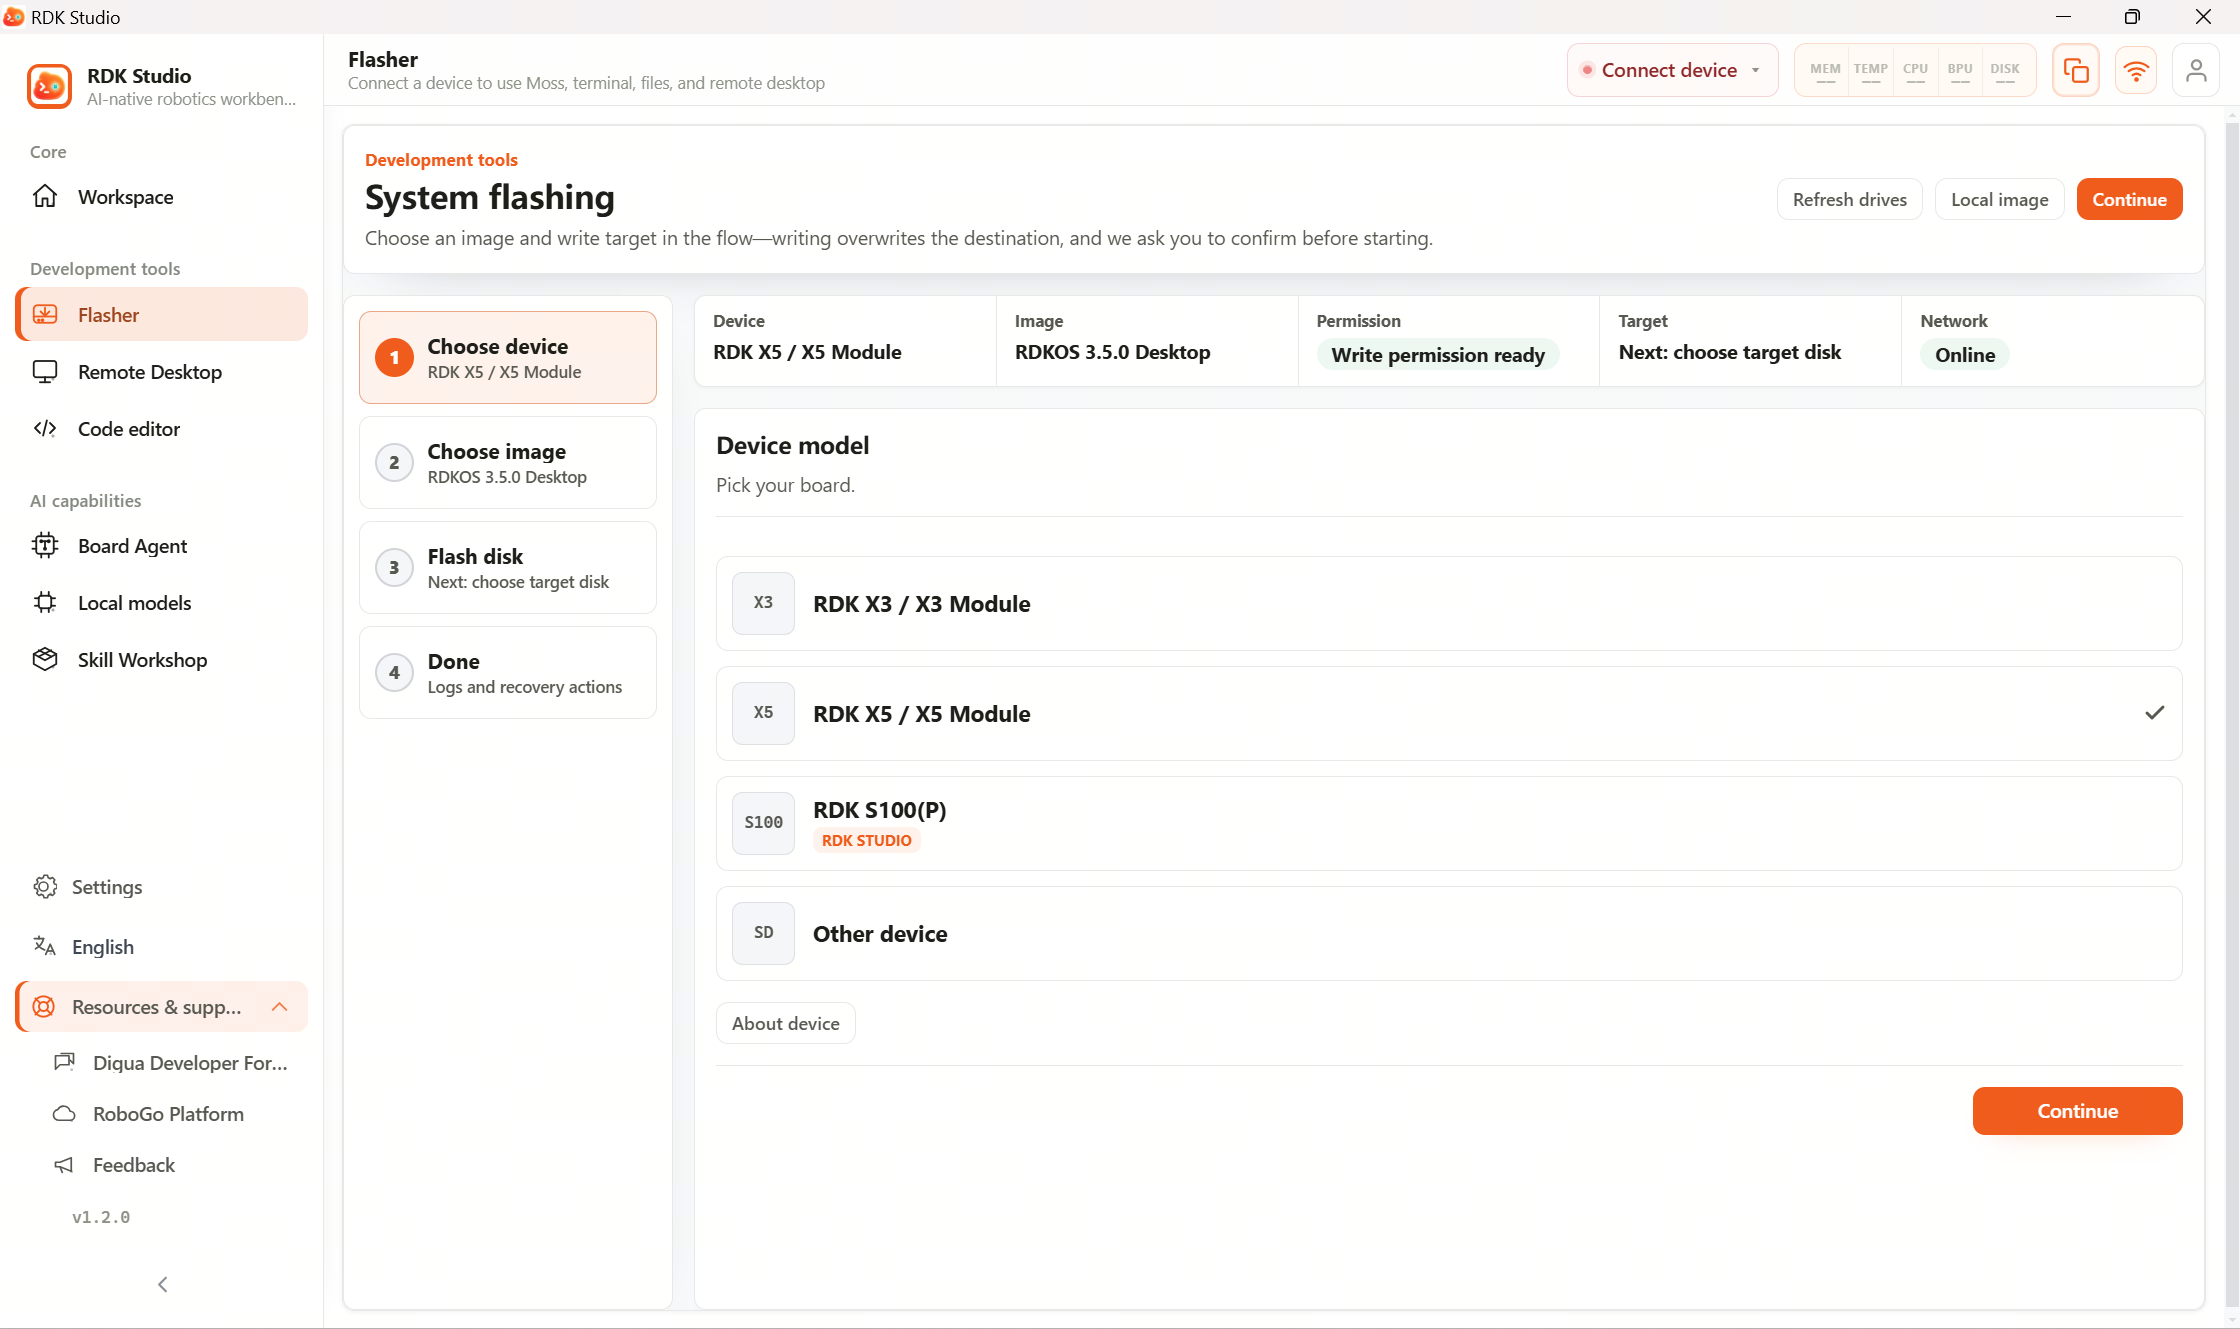Click the SD other device badge icon

[763, 933]
